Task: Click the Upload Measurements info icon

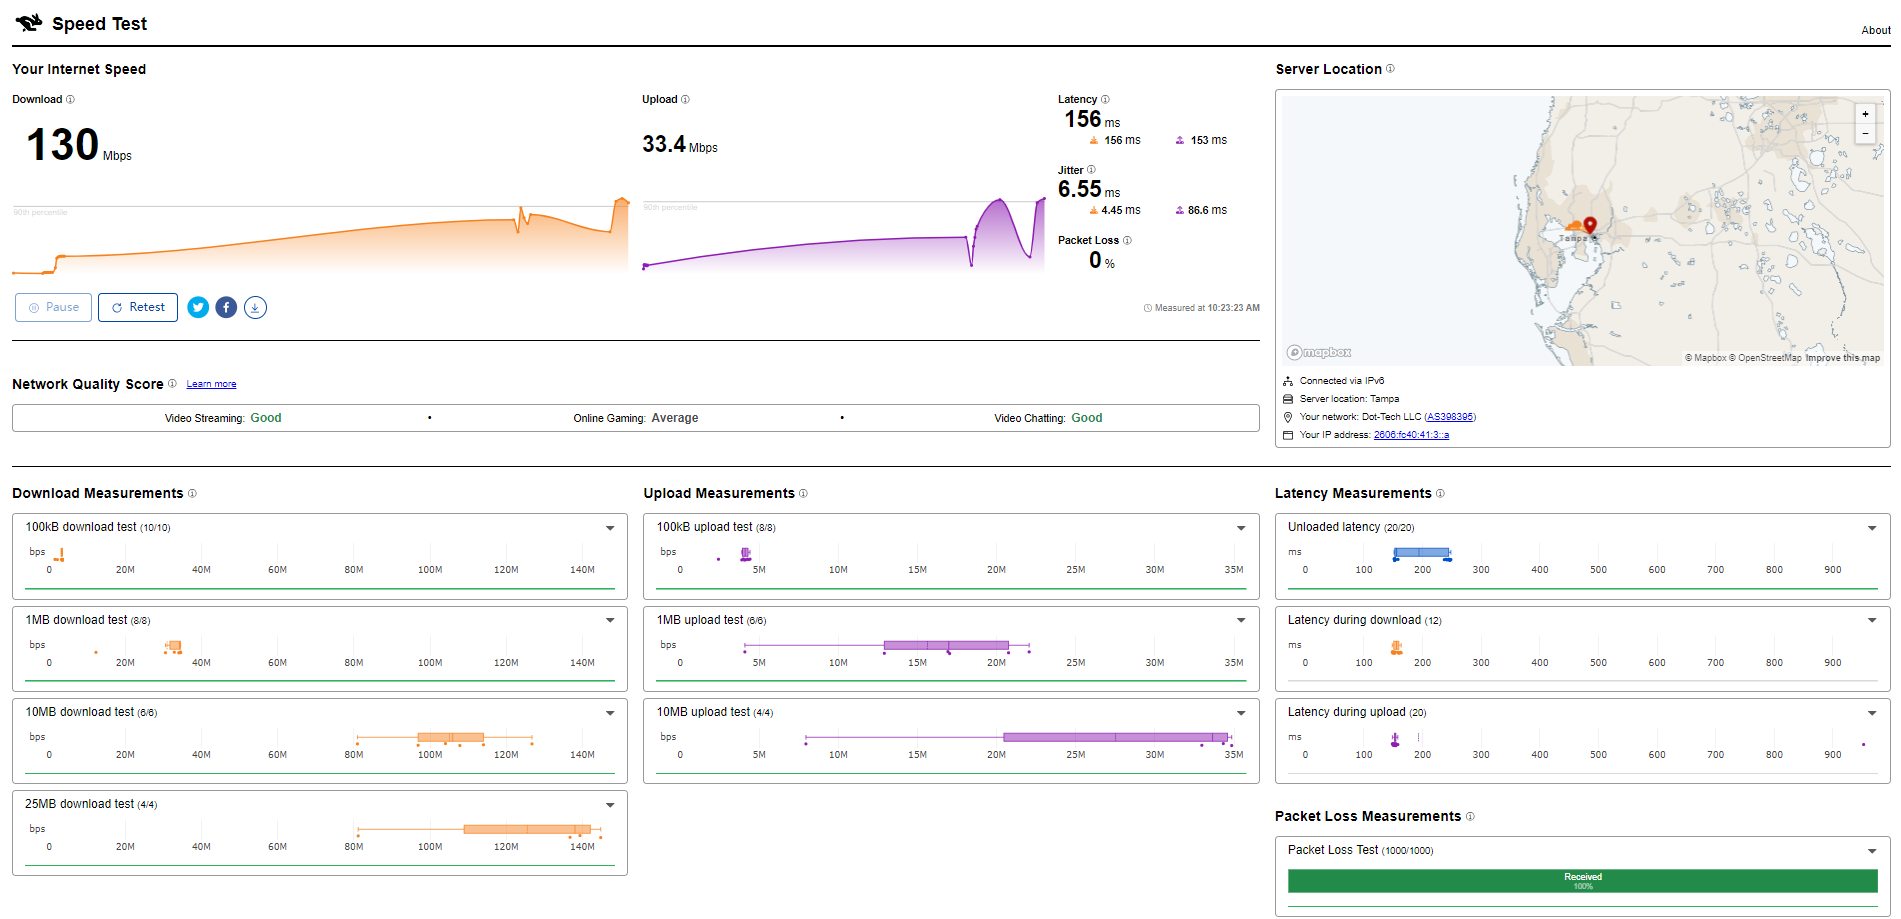Action: (x=803, y=493)
